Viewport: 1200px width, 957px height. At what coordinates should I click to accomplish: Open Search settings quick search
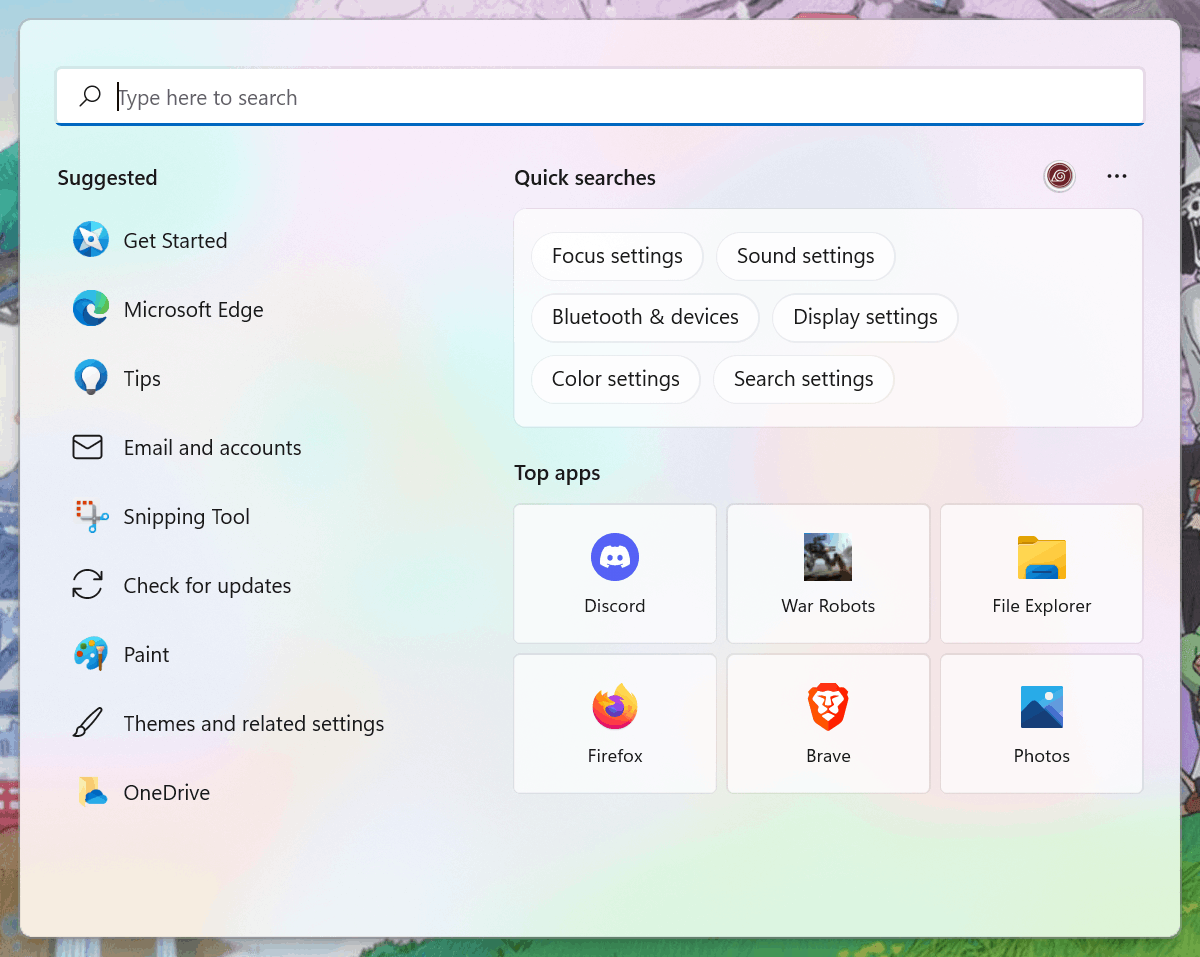click(803, 379)
